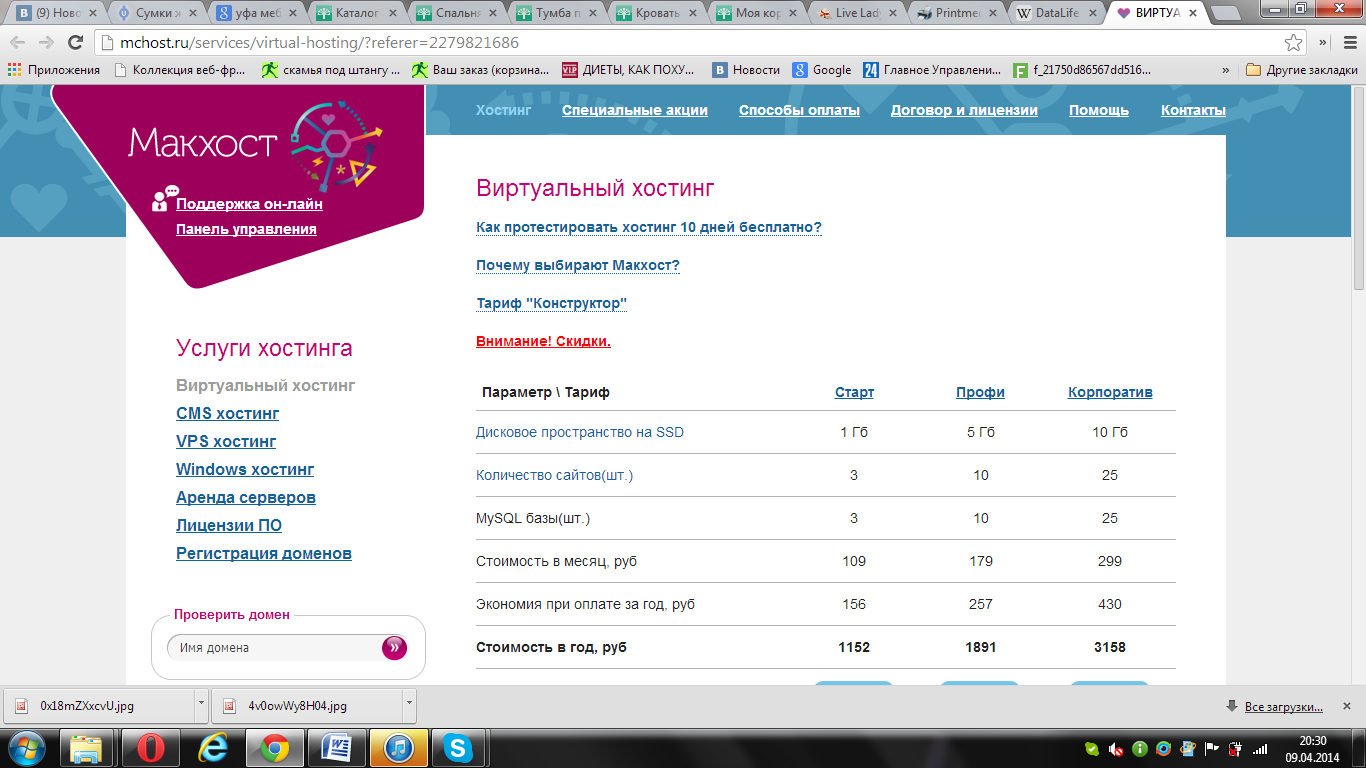Open Способы оплаты in the site menu
1366x768 pixels.
(799, 110)
